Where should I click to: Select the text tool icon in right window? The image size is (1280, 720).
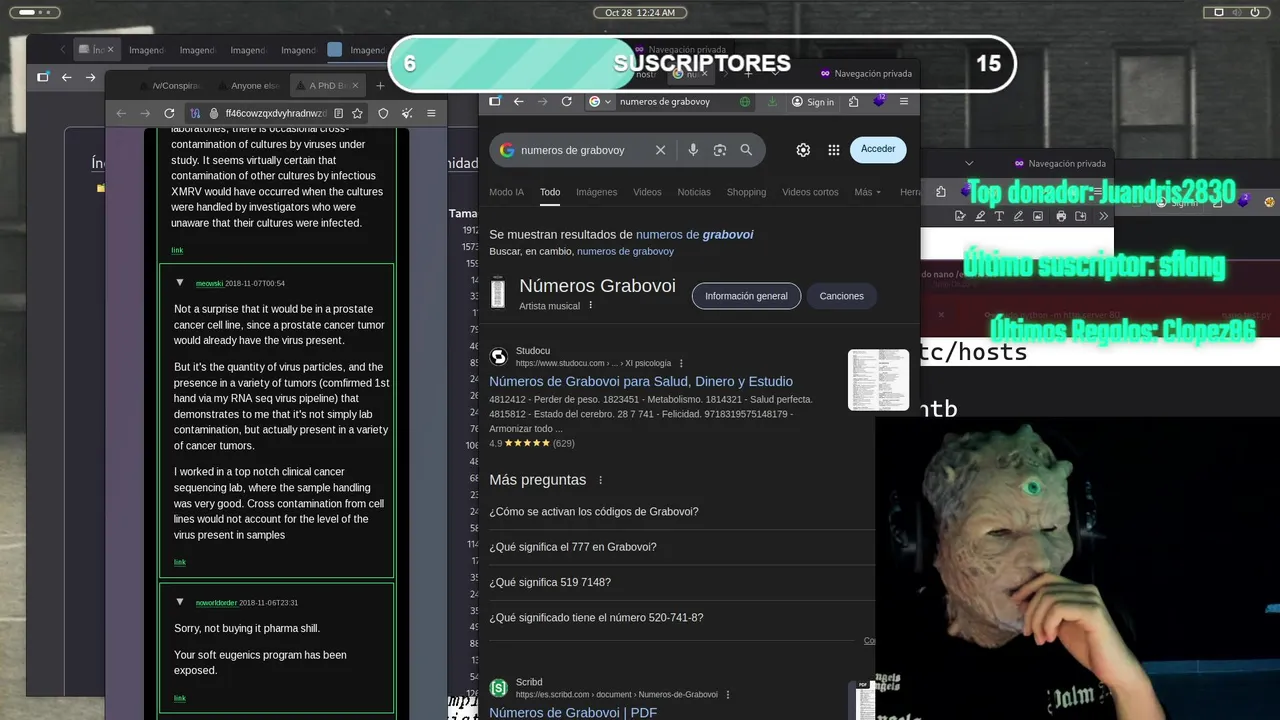999,216
